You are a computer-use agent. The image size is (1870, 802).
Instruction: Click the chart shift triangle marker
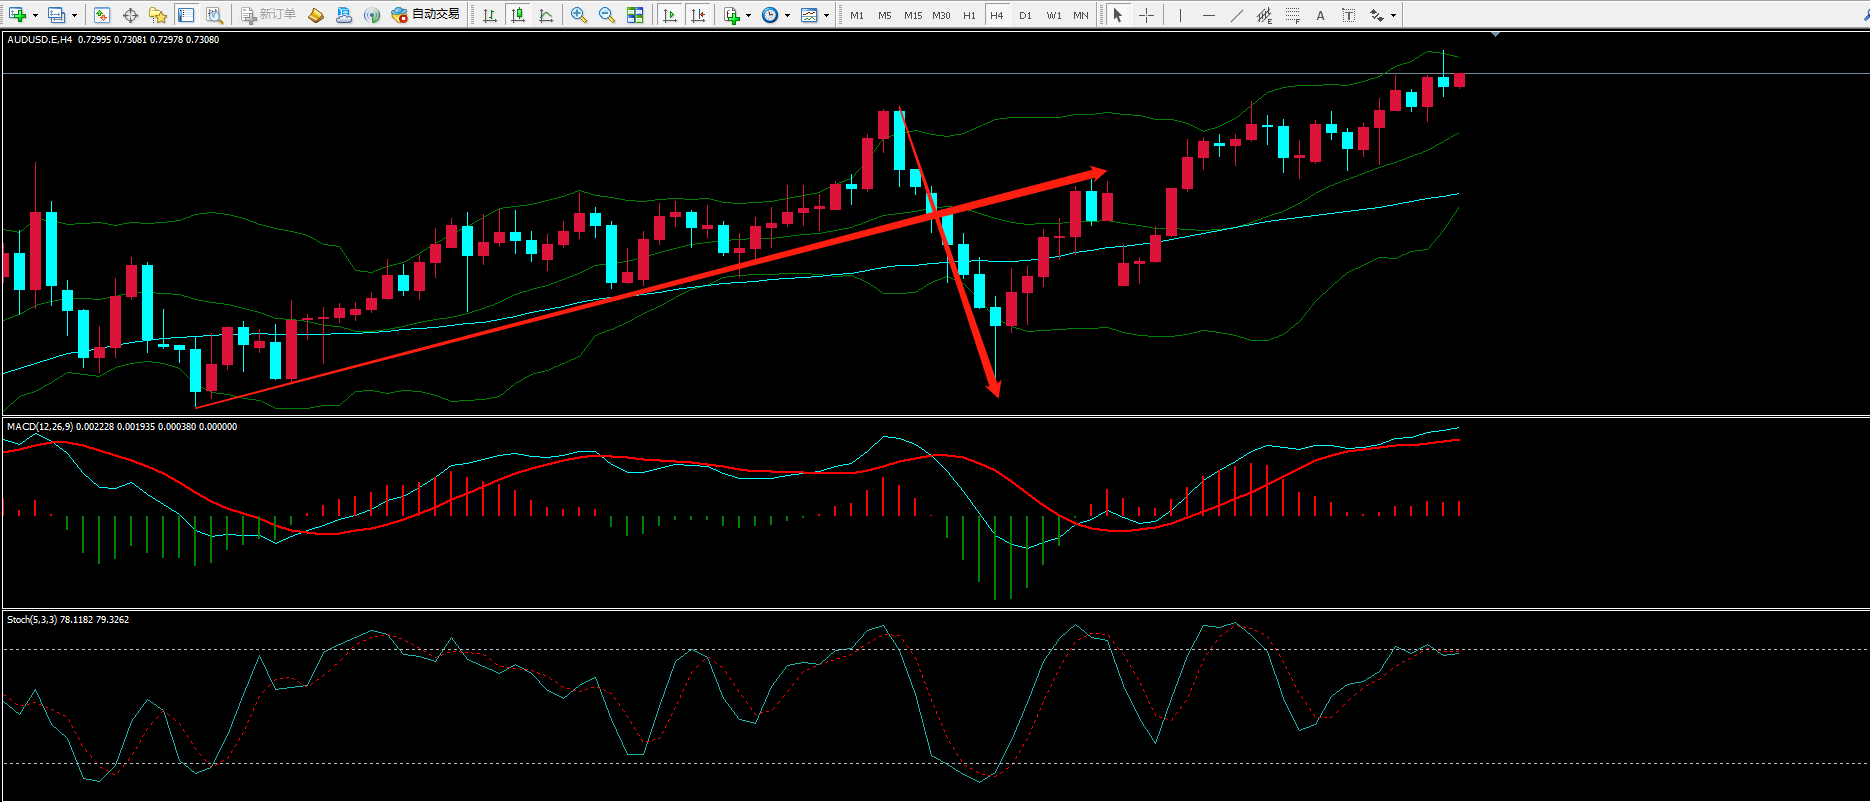click(x=1495, y=35)
